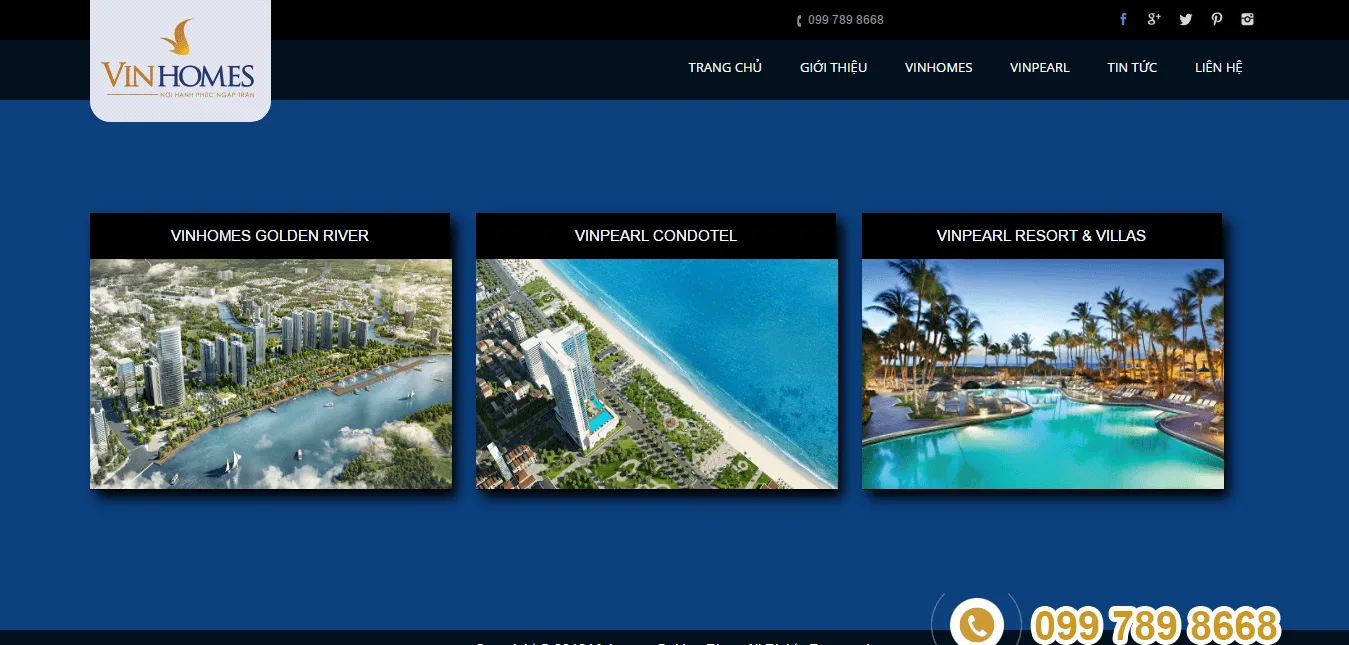Open Vinpearl navigation item
1349x645 pixels.
1040,68
